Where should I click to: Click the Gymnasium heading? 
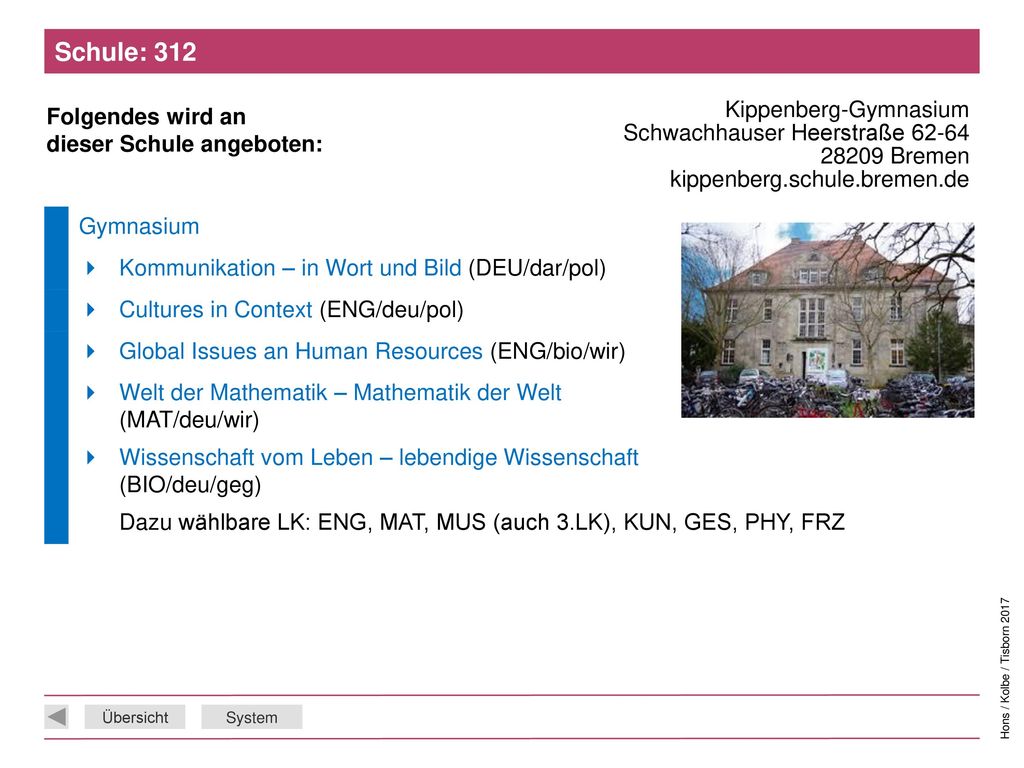[138, 227]
